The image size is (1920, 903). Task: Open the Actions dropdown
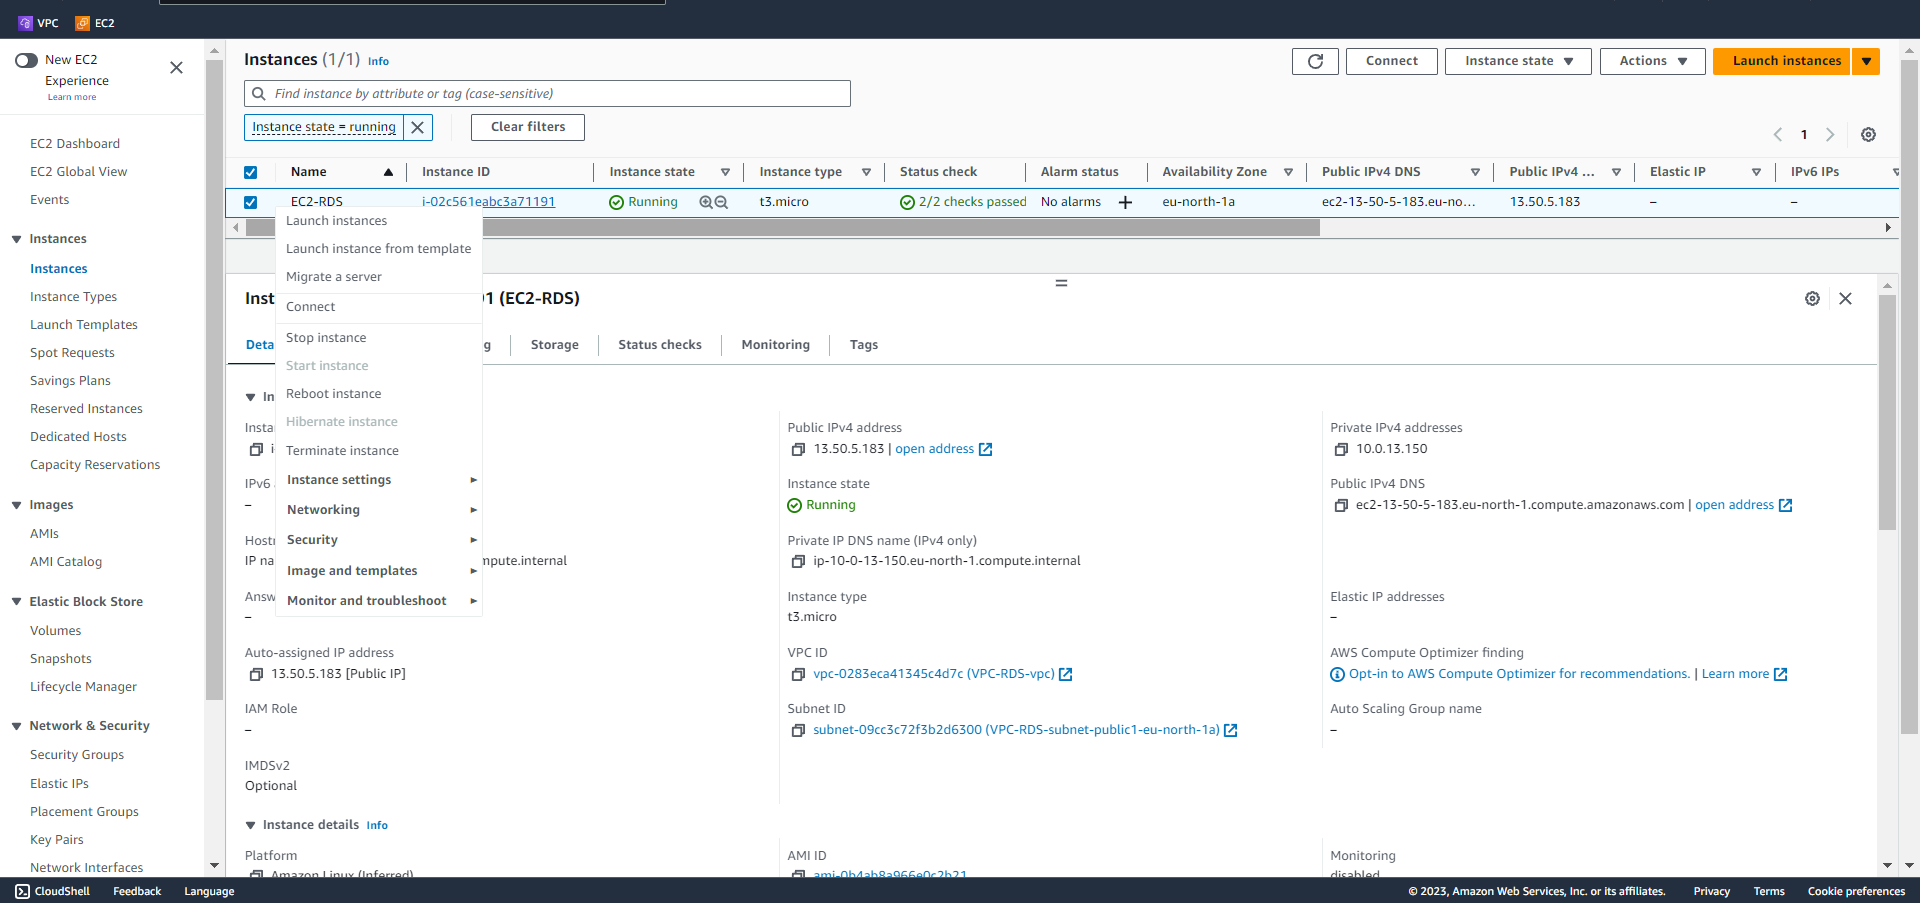click(x=1652, y=61)
